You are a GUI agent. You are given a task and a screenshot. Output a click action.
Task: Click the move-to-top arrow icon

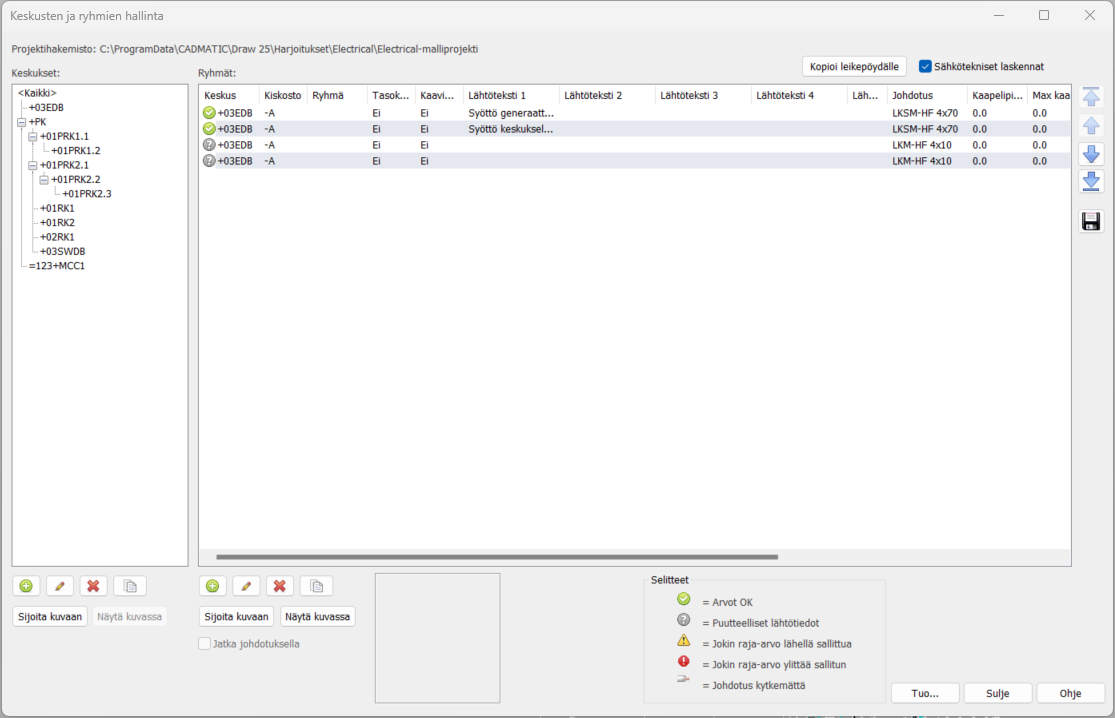coord(1091,97)
